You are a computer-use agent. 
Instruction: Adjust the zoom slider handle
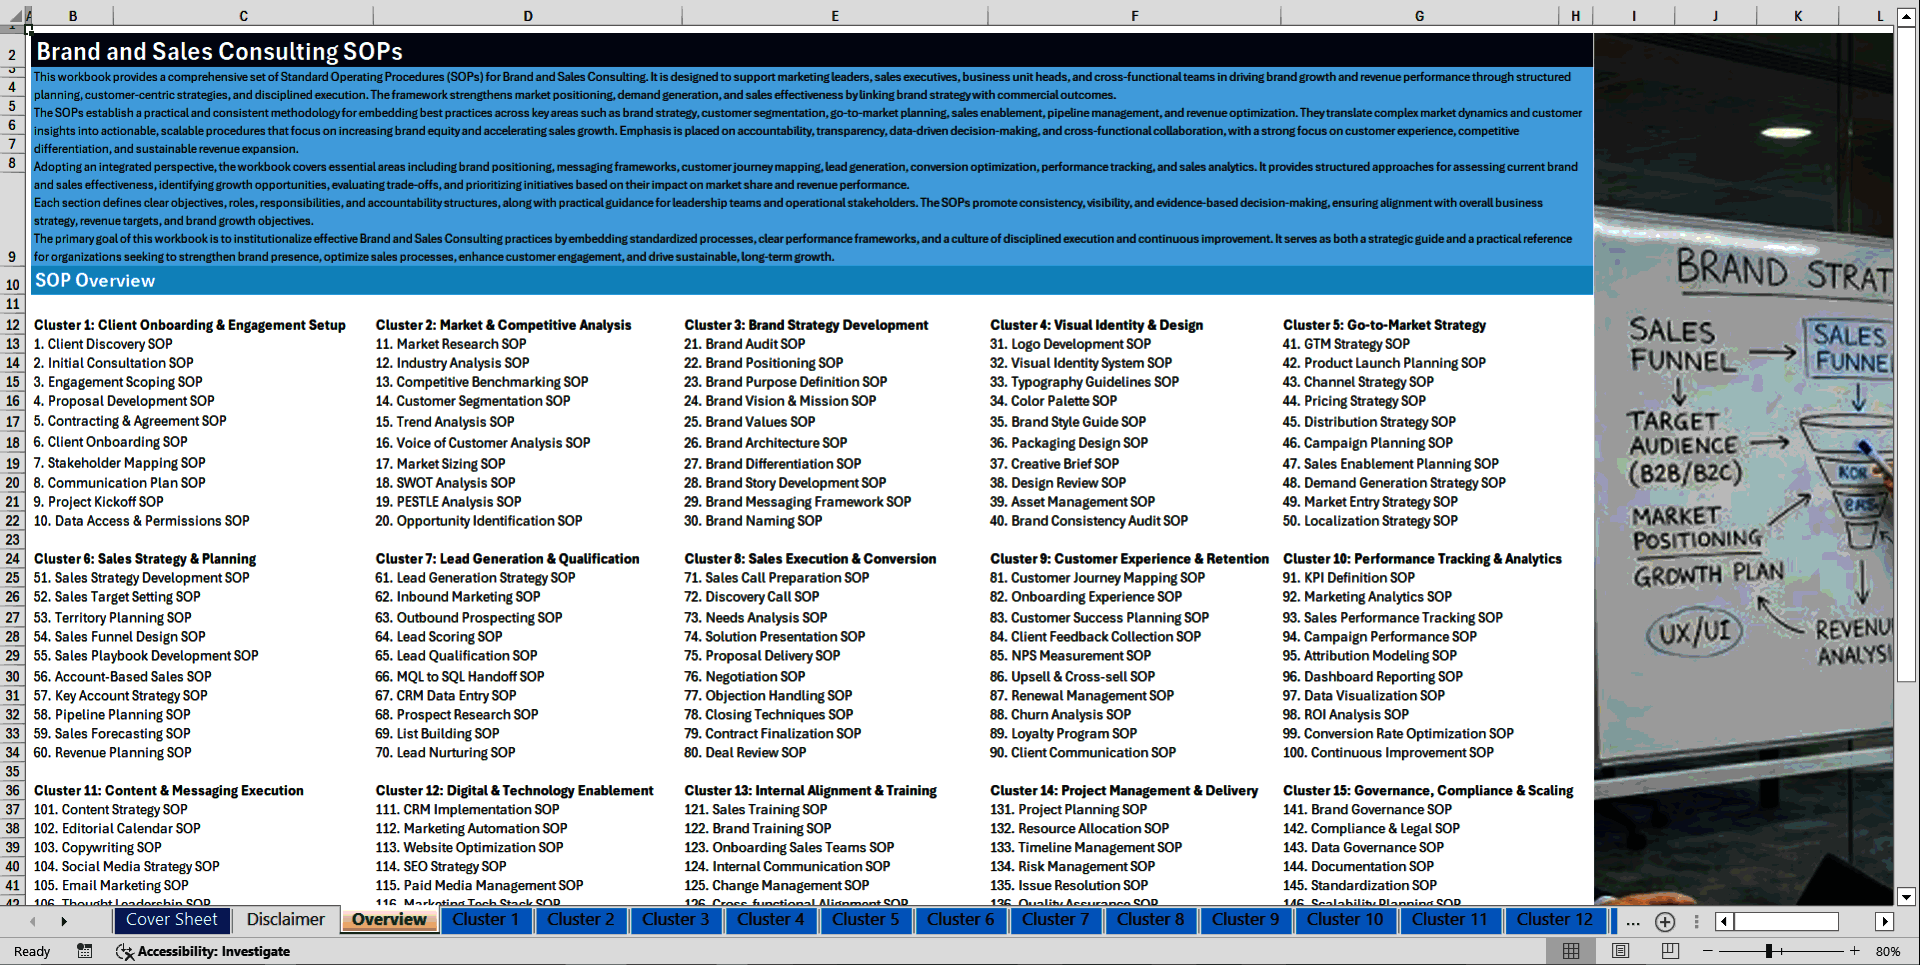point(1769,951)
